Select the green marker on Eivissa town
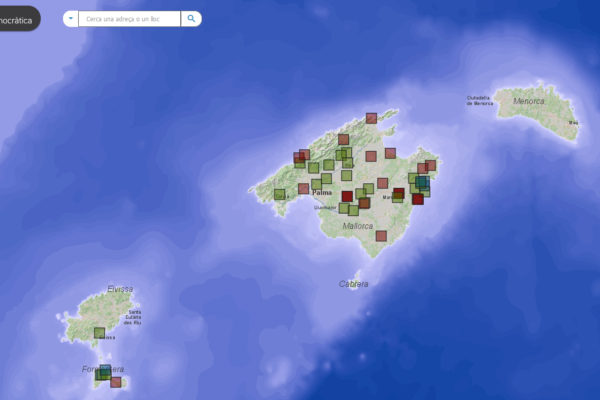Viewport: 600px width, 400px height. tap(99, 333)
